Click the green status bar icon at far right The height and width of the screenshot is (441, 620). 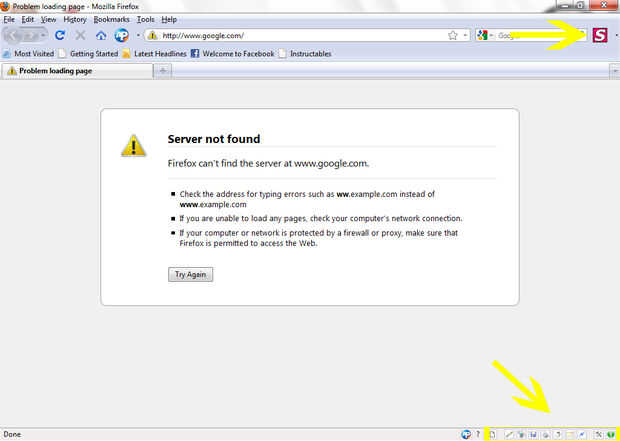click(611, 435)
